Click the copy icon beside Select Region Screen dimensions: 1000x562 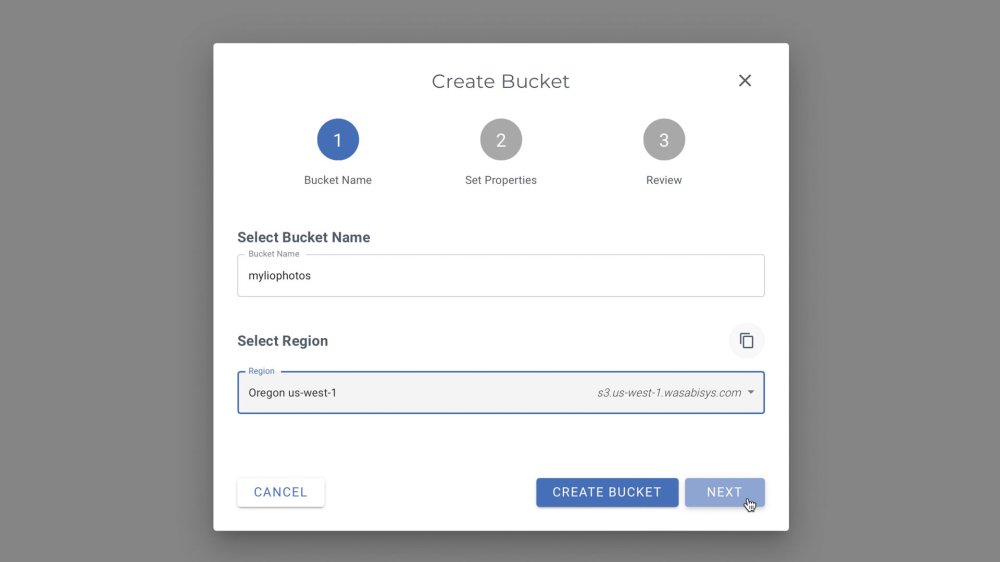pyautogui.click(x=746, y=341)
